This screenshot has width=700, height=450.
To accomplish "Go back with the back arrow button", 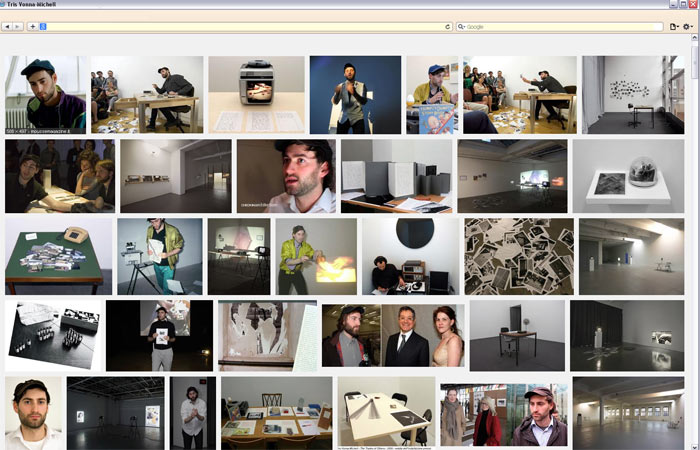I will pyautogui.click(x=7, y=27).
